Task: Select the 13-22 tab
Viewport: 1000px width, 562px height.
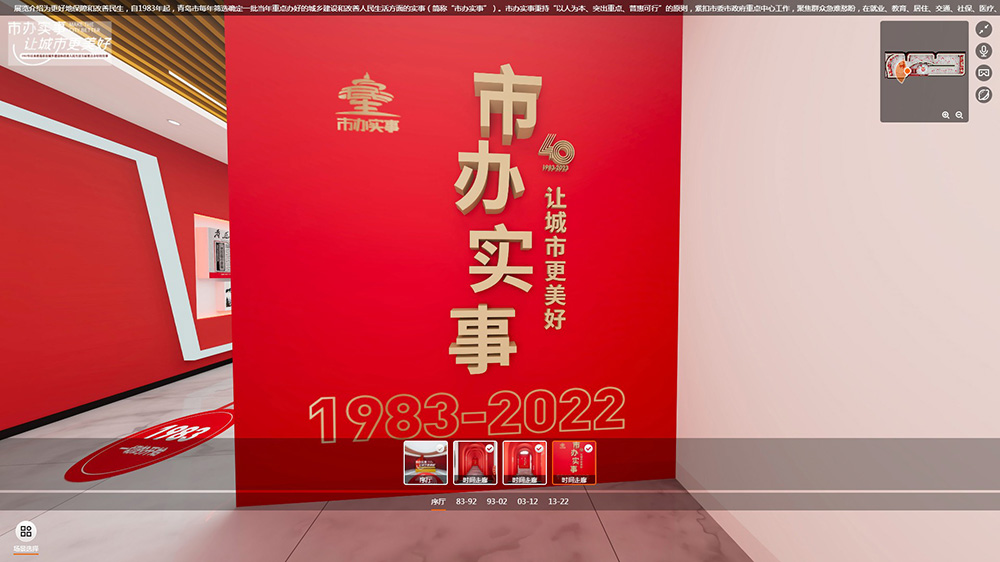Action: pos(558,501)
